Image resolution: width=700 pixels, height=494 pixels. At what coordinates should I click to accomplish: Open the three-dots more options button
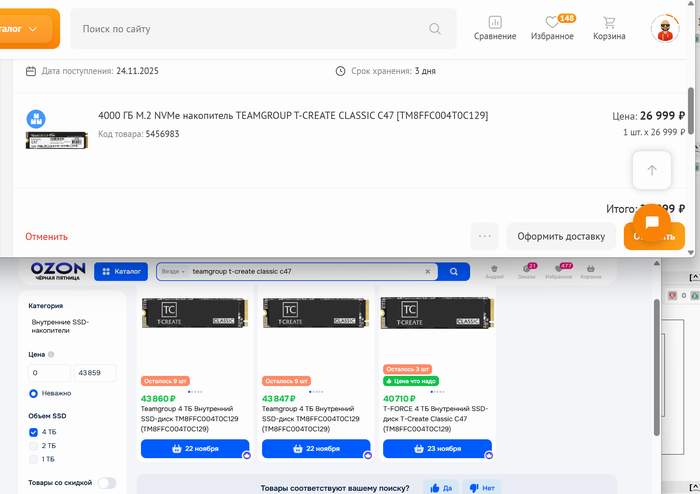[484, 236]
